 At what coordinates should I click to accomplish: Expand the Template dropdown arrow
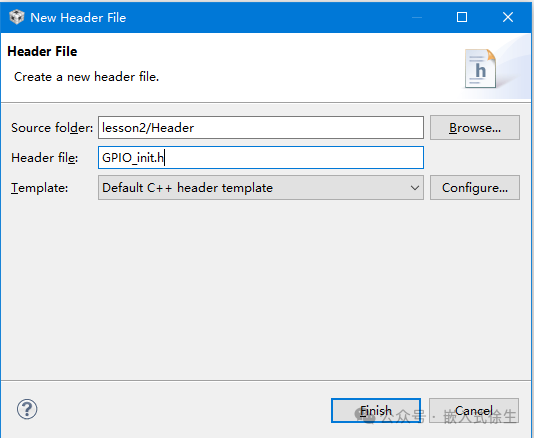pos(414,188)
